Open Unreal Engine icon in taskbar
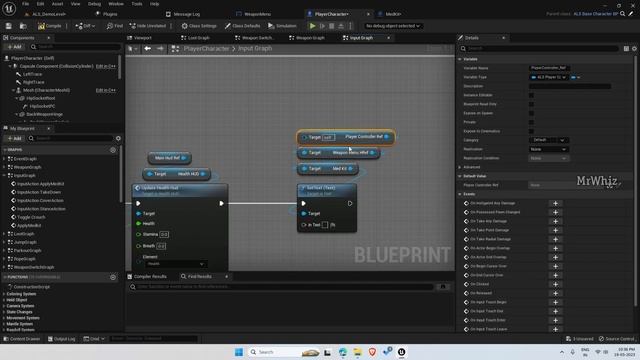Viewport: 640px width, 360px height. 401,352
